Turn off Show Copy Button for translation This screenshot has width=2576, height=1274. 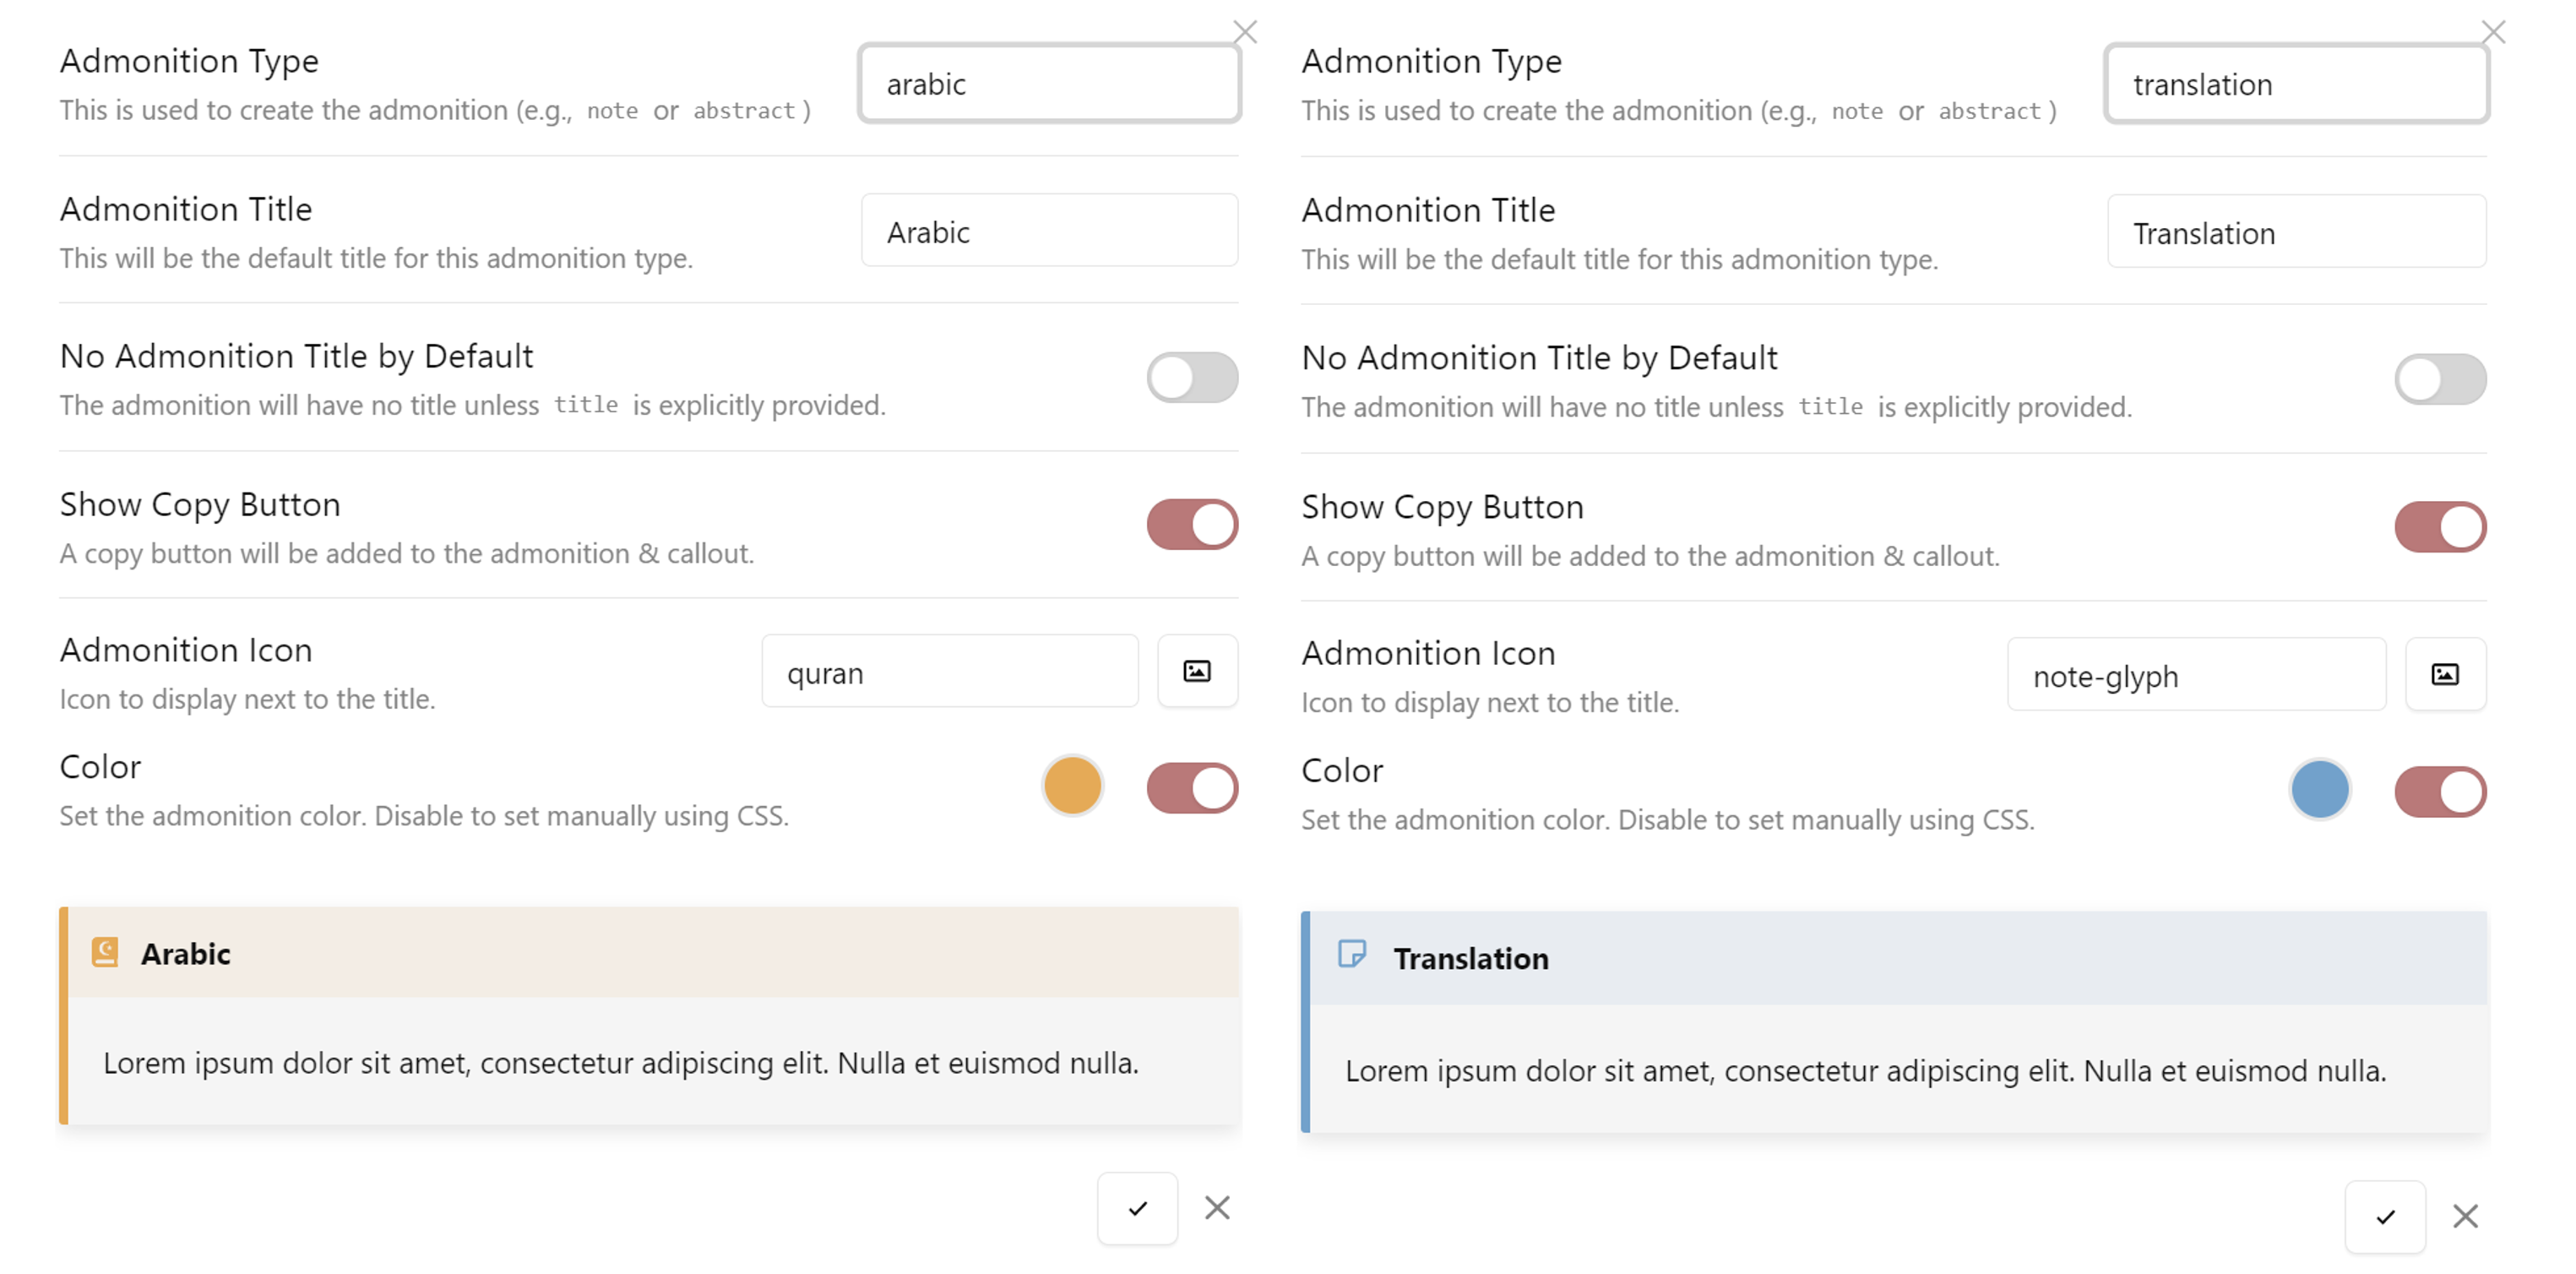2439,527
